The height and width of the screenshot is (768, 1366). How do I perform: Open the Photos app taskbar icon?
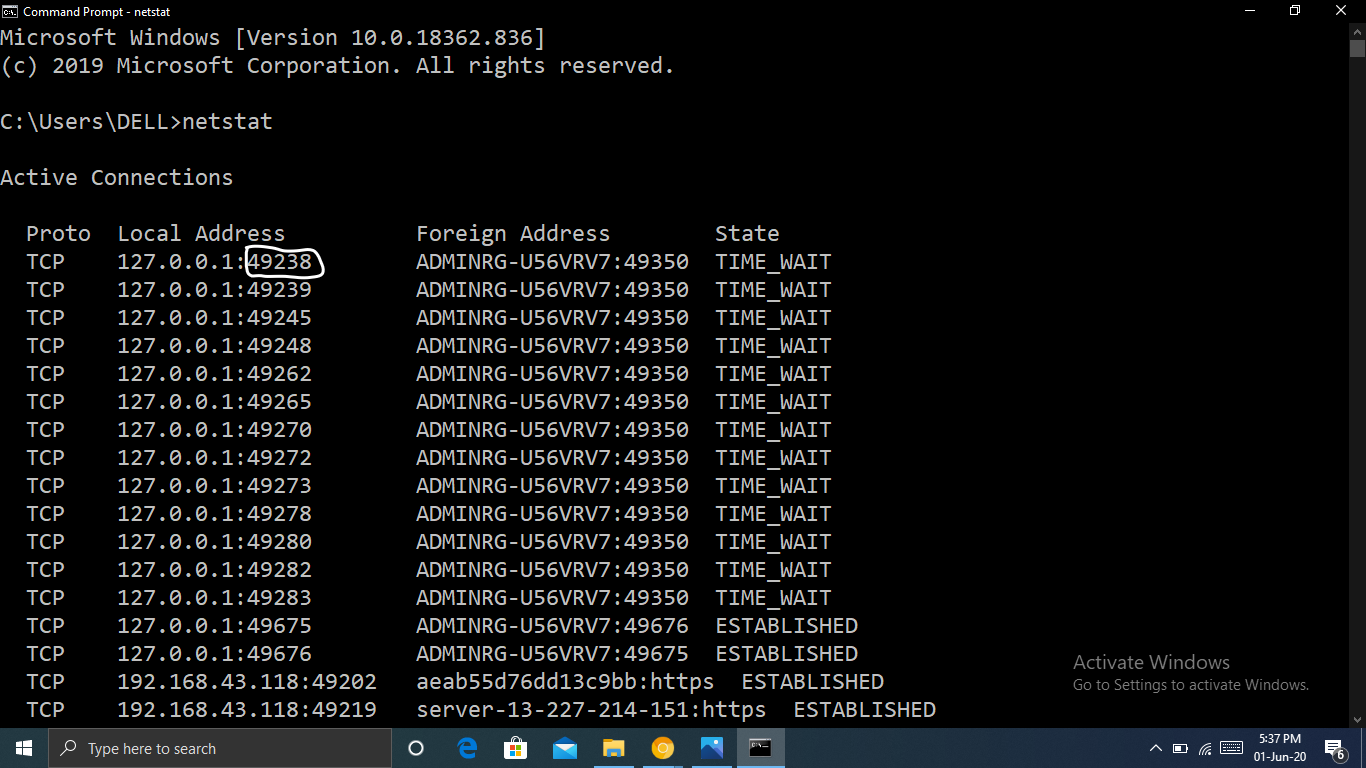click(712, 748)
